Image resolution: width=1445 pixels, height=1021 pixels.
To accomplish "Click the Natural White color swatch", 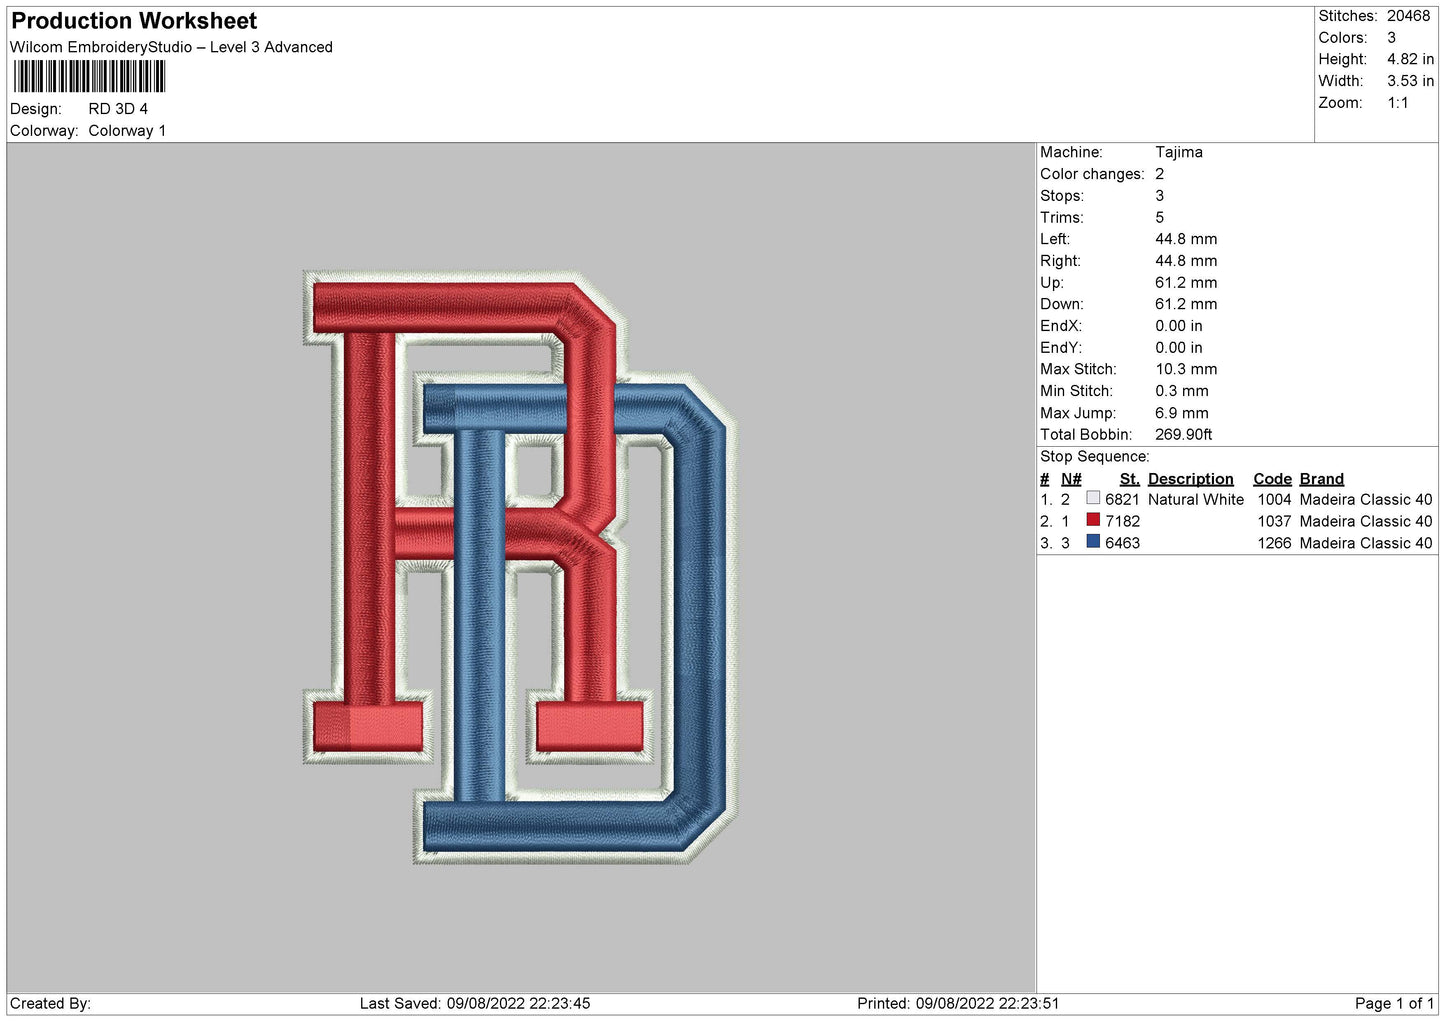I will click(x=1093, y=498).
